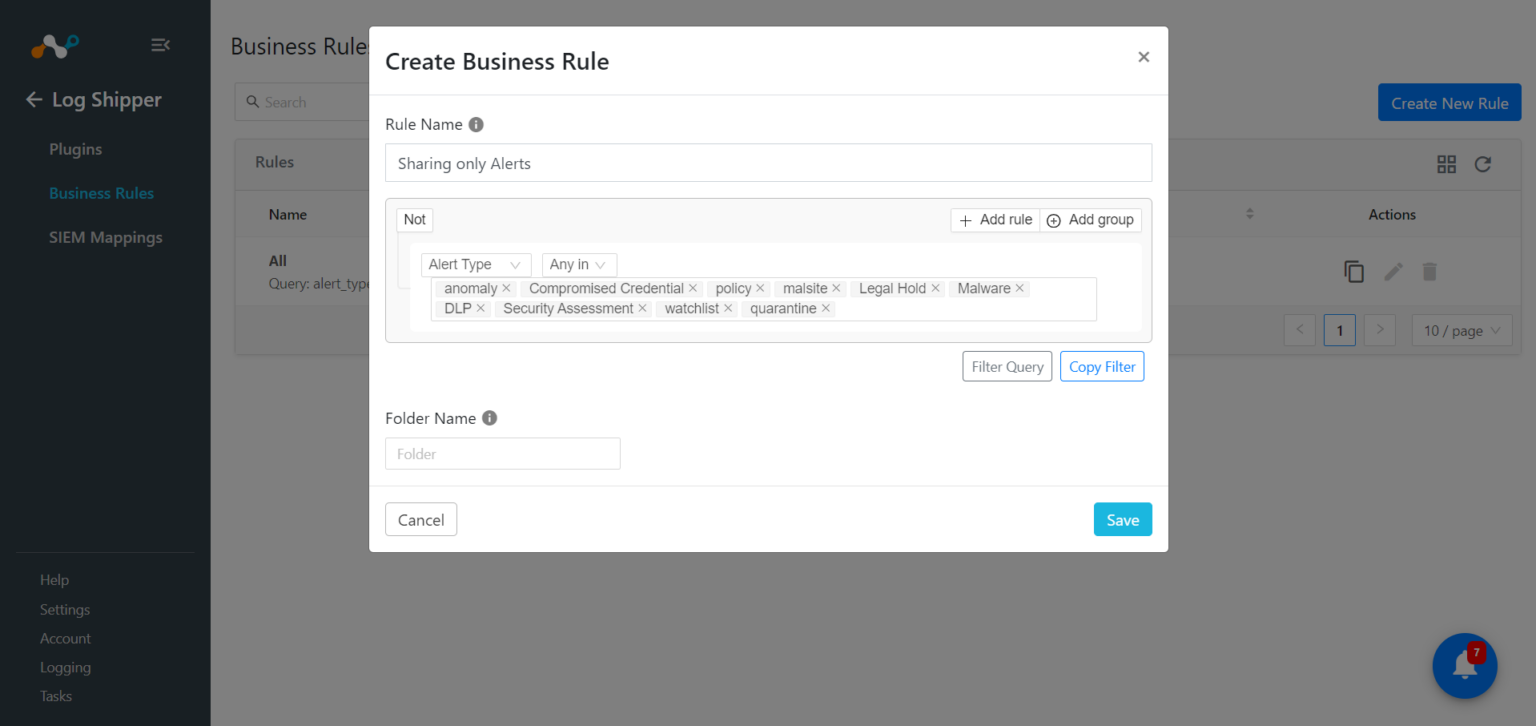Save the business rule
The width and height of the screenshot is (1536, 726).
click(x=1122, y=519)
